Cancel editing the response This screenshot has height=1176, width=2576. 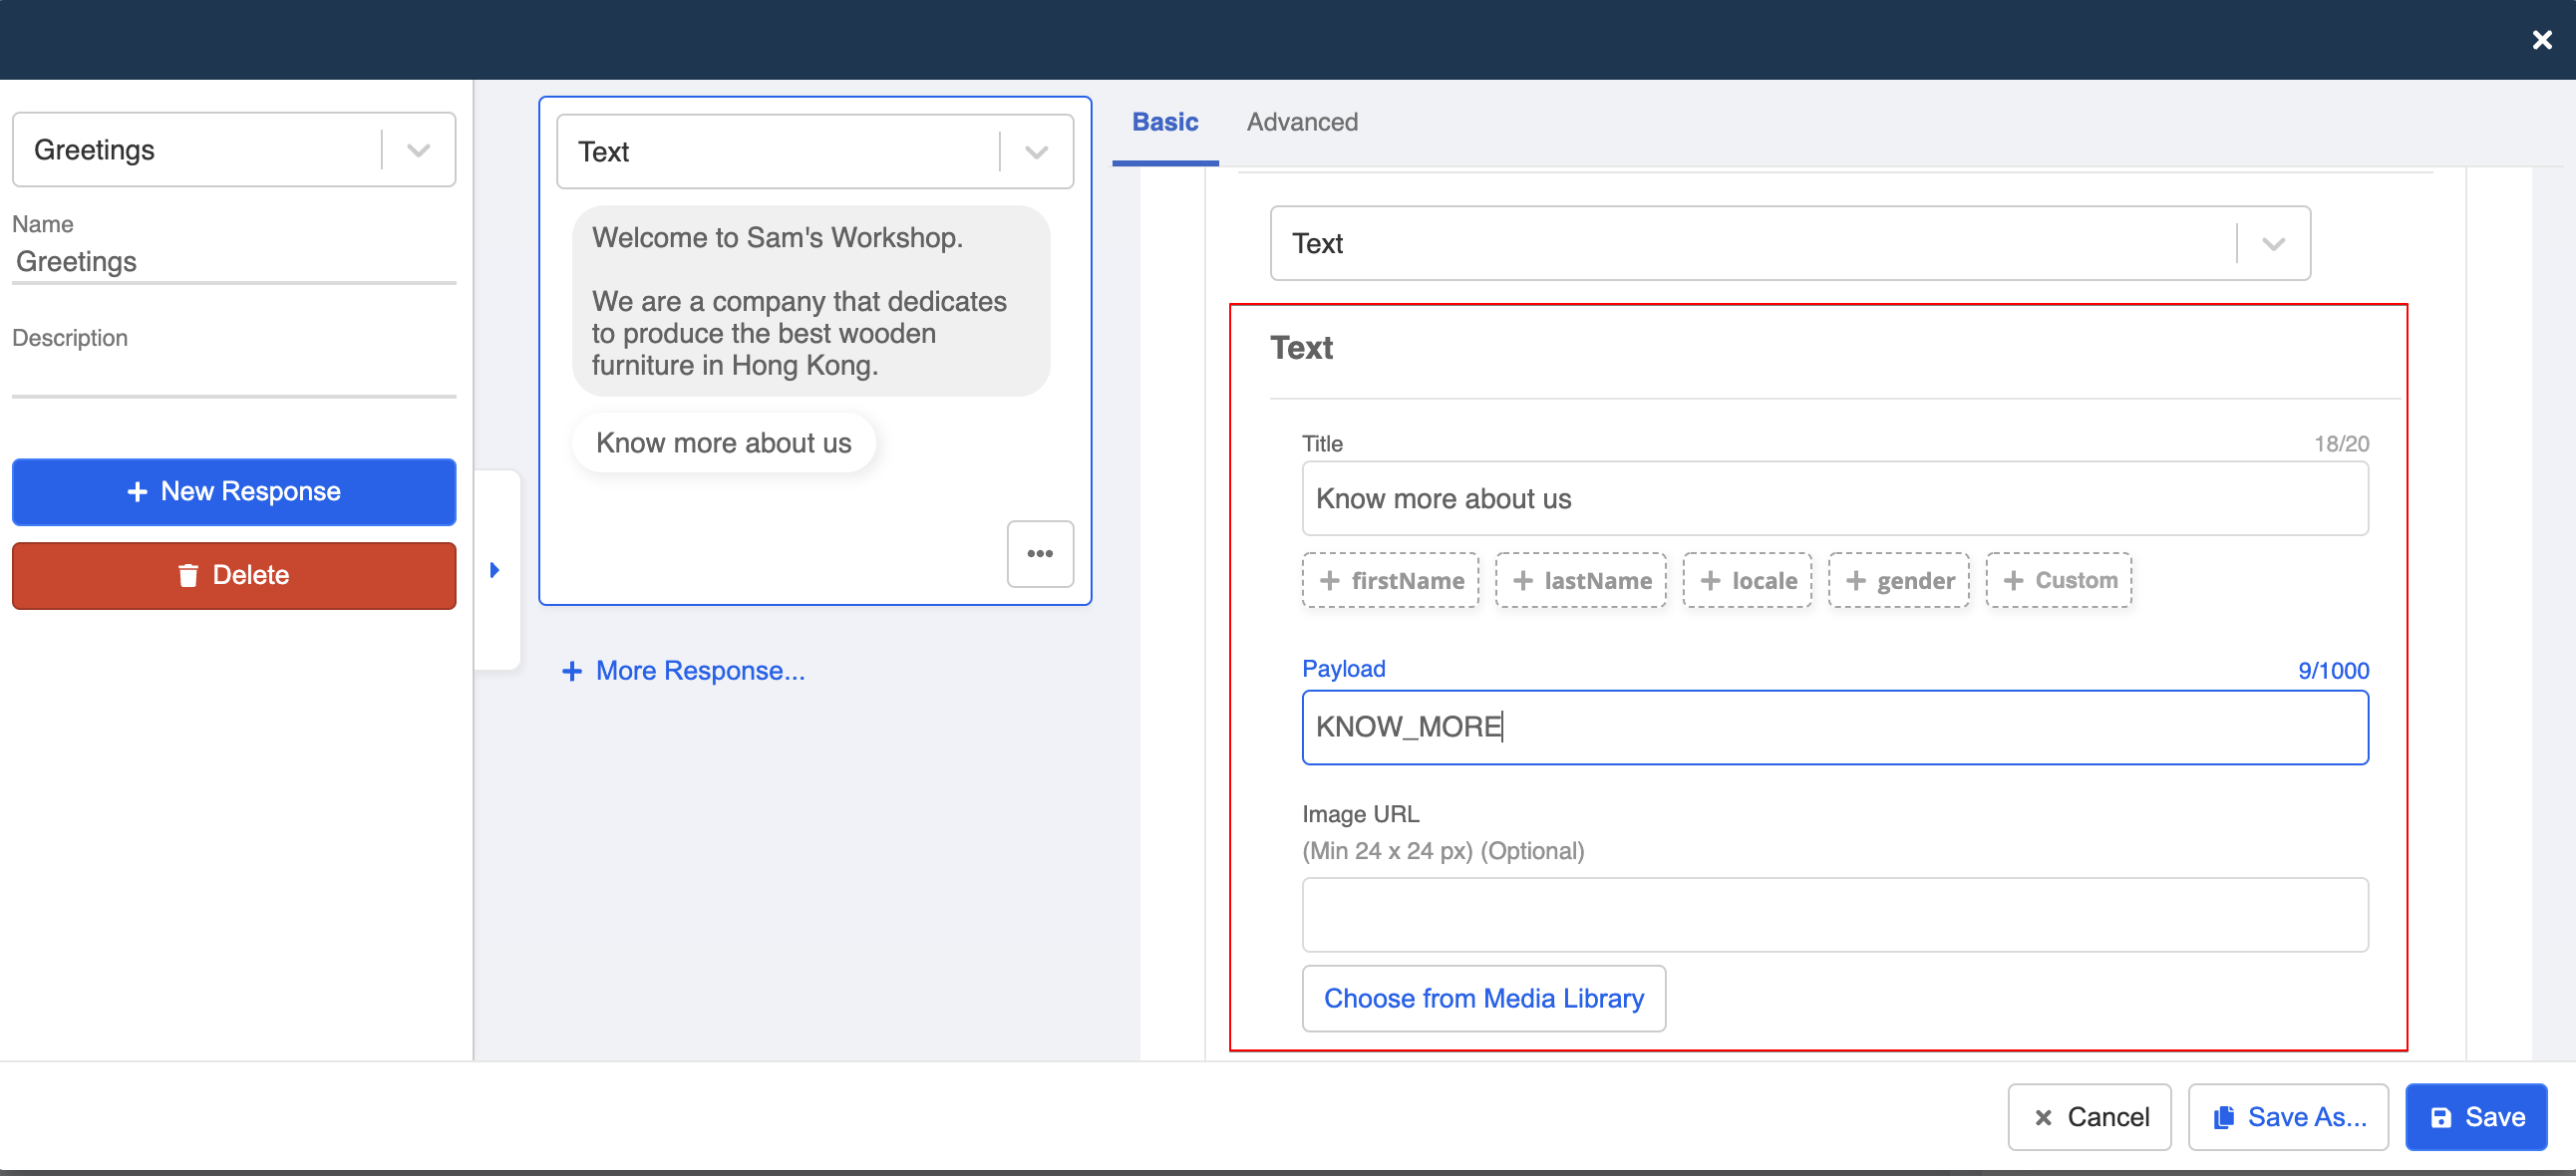click(2089, 1116)
